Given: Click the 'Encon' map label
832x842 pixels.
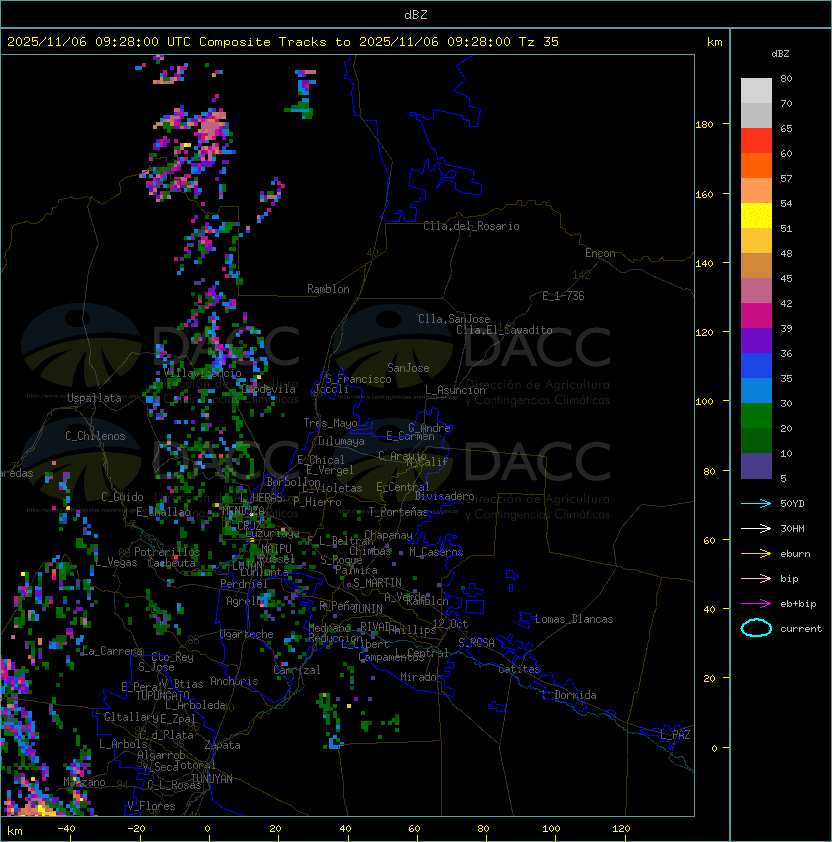Looking at the screenshot, I should 600,253.
